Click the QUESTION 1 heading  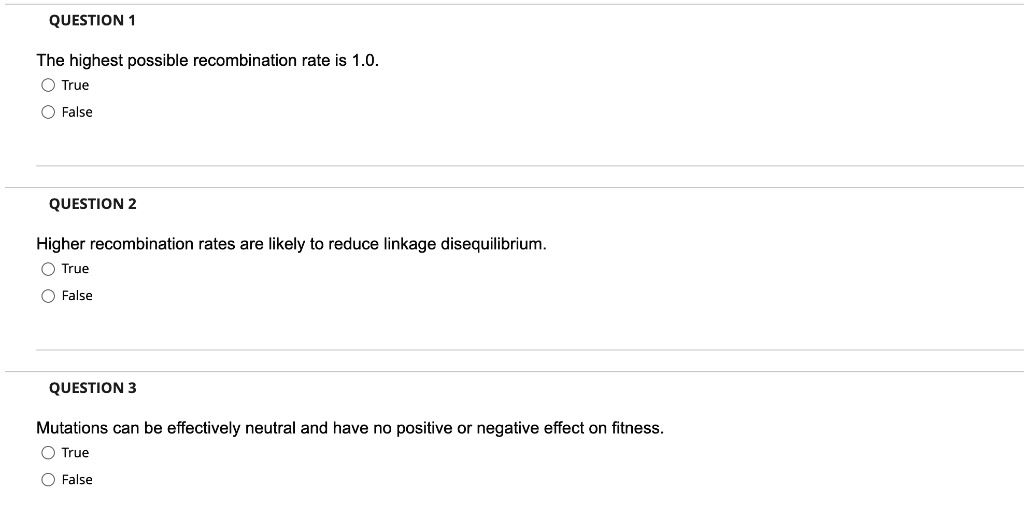(x=92, y=20)
